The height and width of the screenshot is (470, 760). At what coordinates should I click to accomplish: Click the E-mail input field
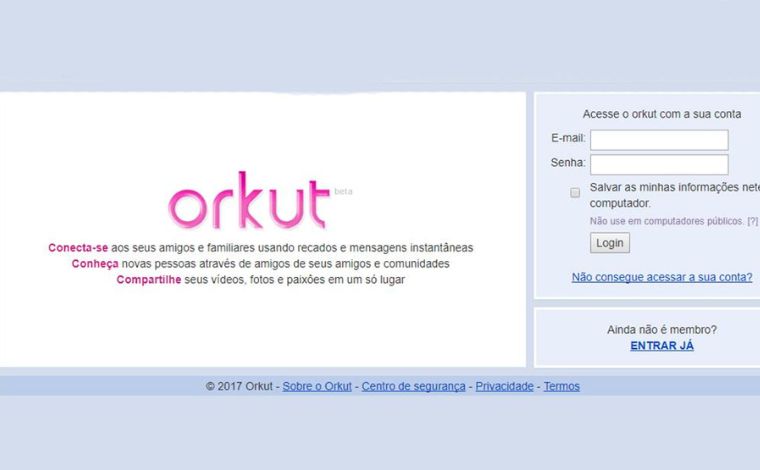coord(659,140)
